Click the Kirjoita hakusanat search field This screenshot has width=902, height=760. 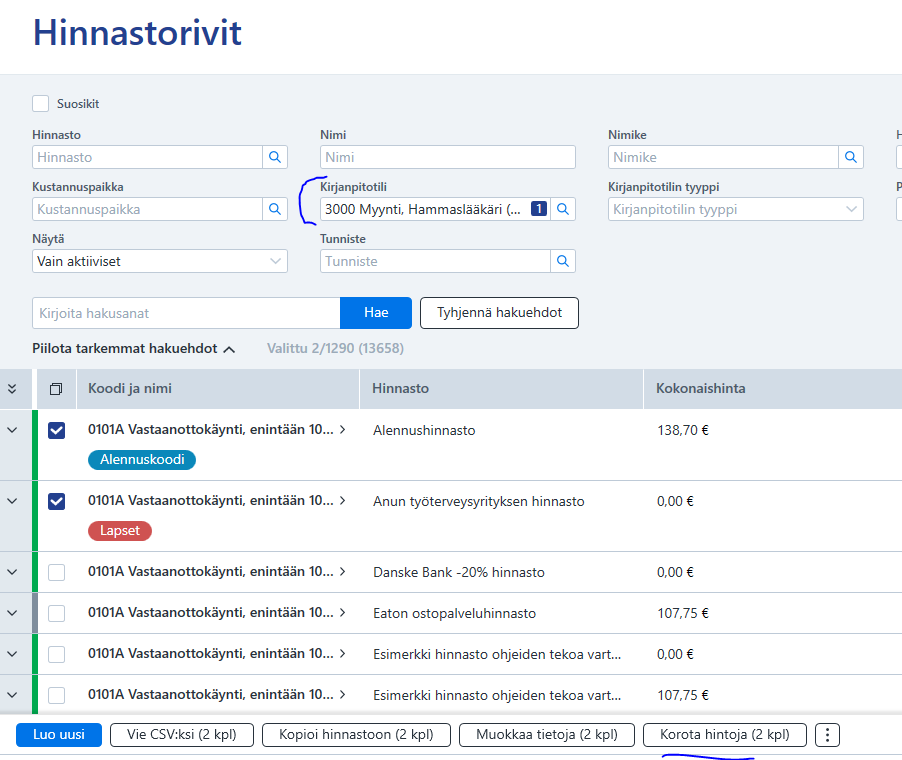(186, 313)
